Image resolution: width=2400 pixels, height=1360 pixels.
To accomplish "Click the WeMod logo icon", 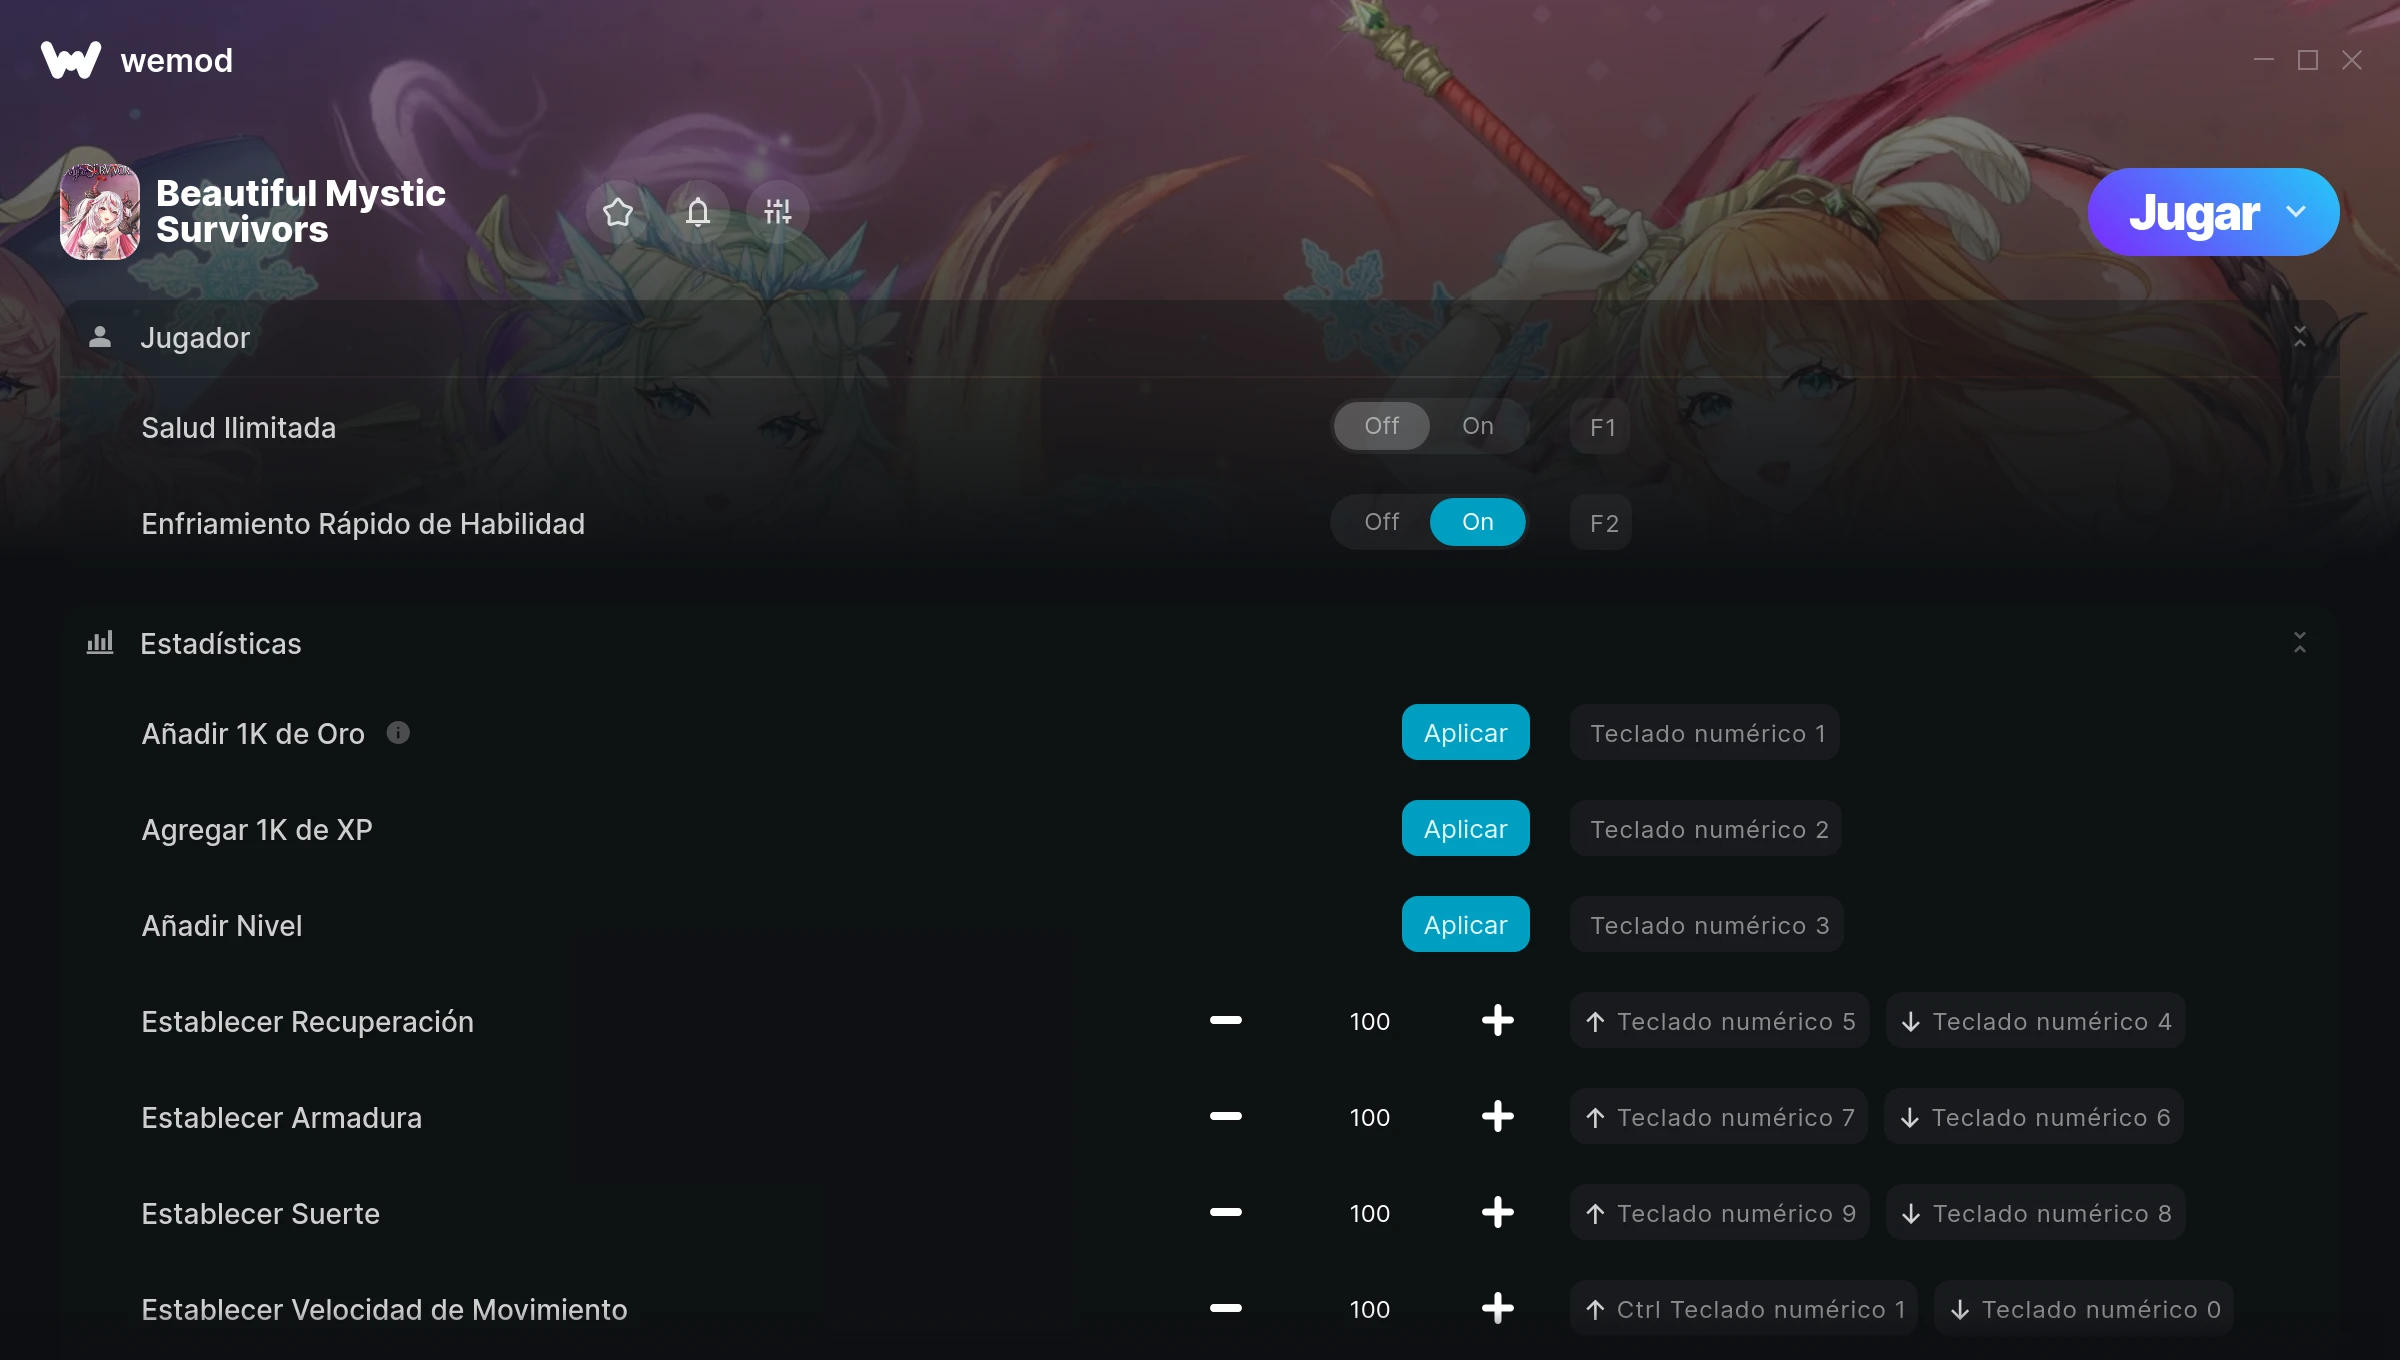I will click(x=71, y=60).
